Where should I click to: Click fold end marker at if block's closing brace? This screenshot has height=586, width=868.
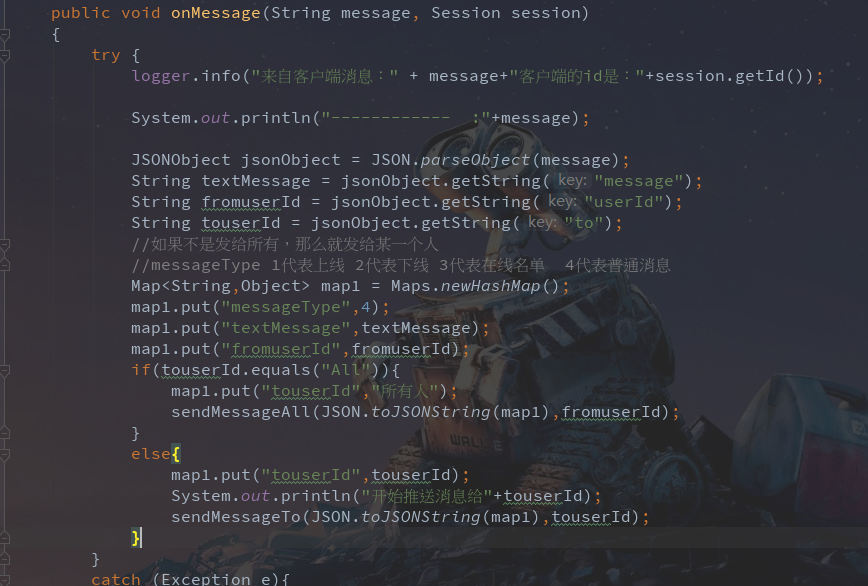click(4, 433)
